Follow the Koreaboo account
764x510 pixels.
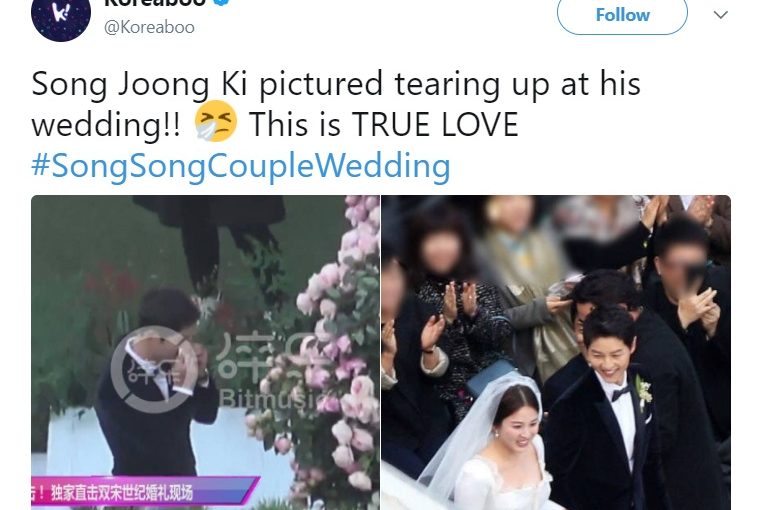pos(622,15)
